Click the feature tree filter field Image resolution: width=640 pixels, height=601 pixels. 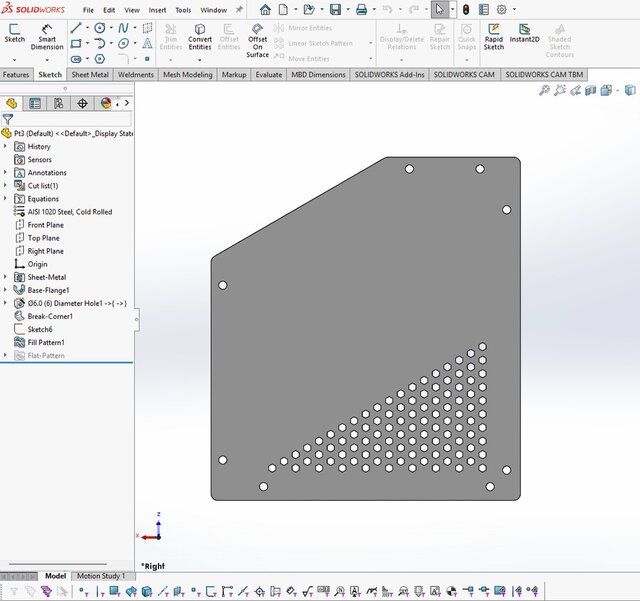[x=73, y=119]
